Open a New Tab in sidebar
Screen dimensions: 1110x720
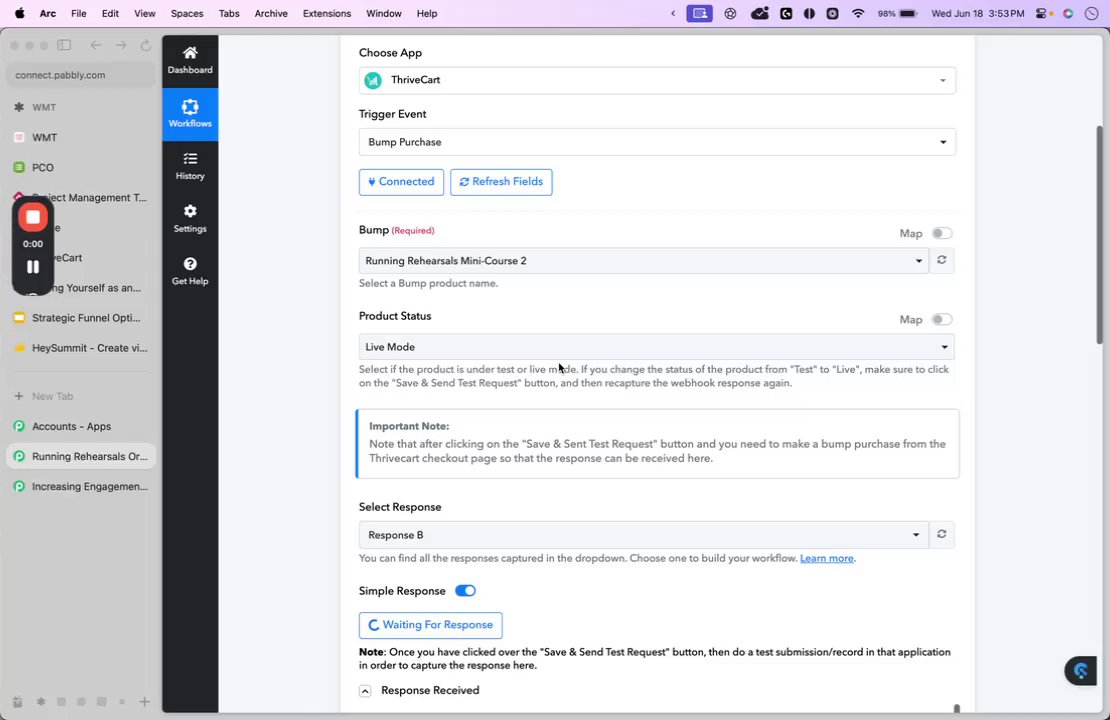81,396
